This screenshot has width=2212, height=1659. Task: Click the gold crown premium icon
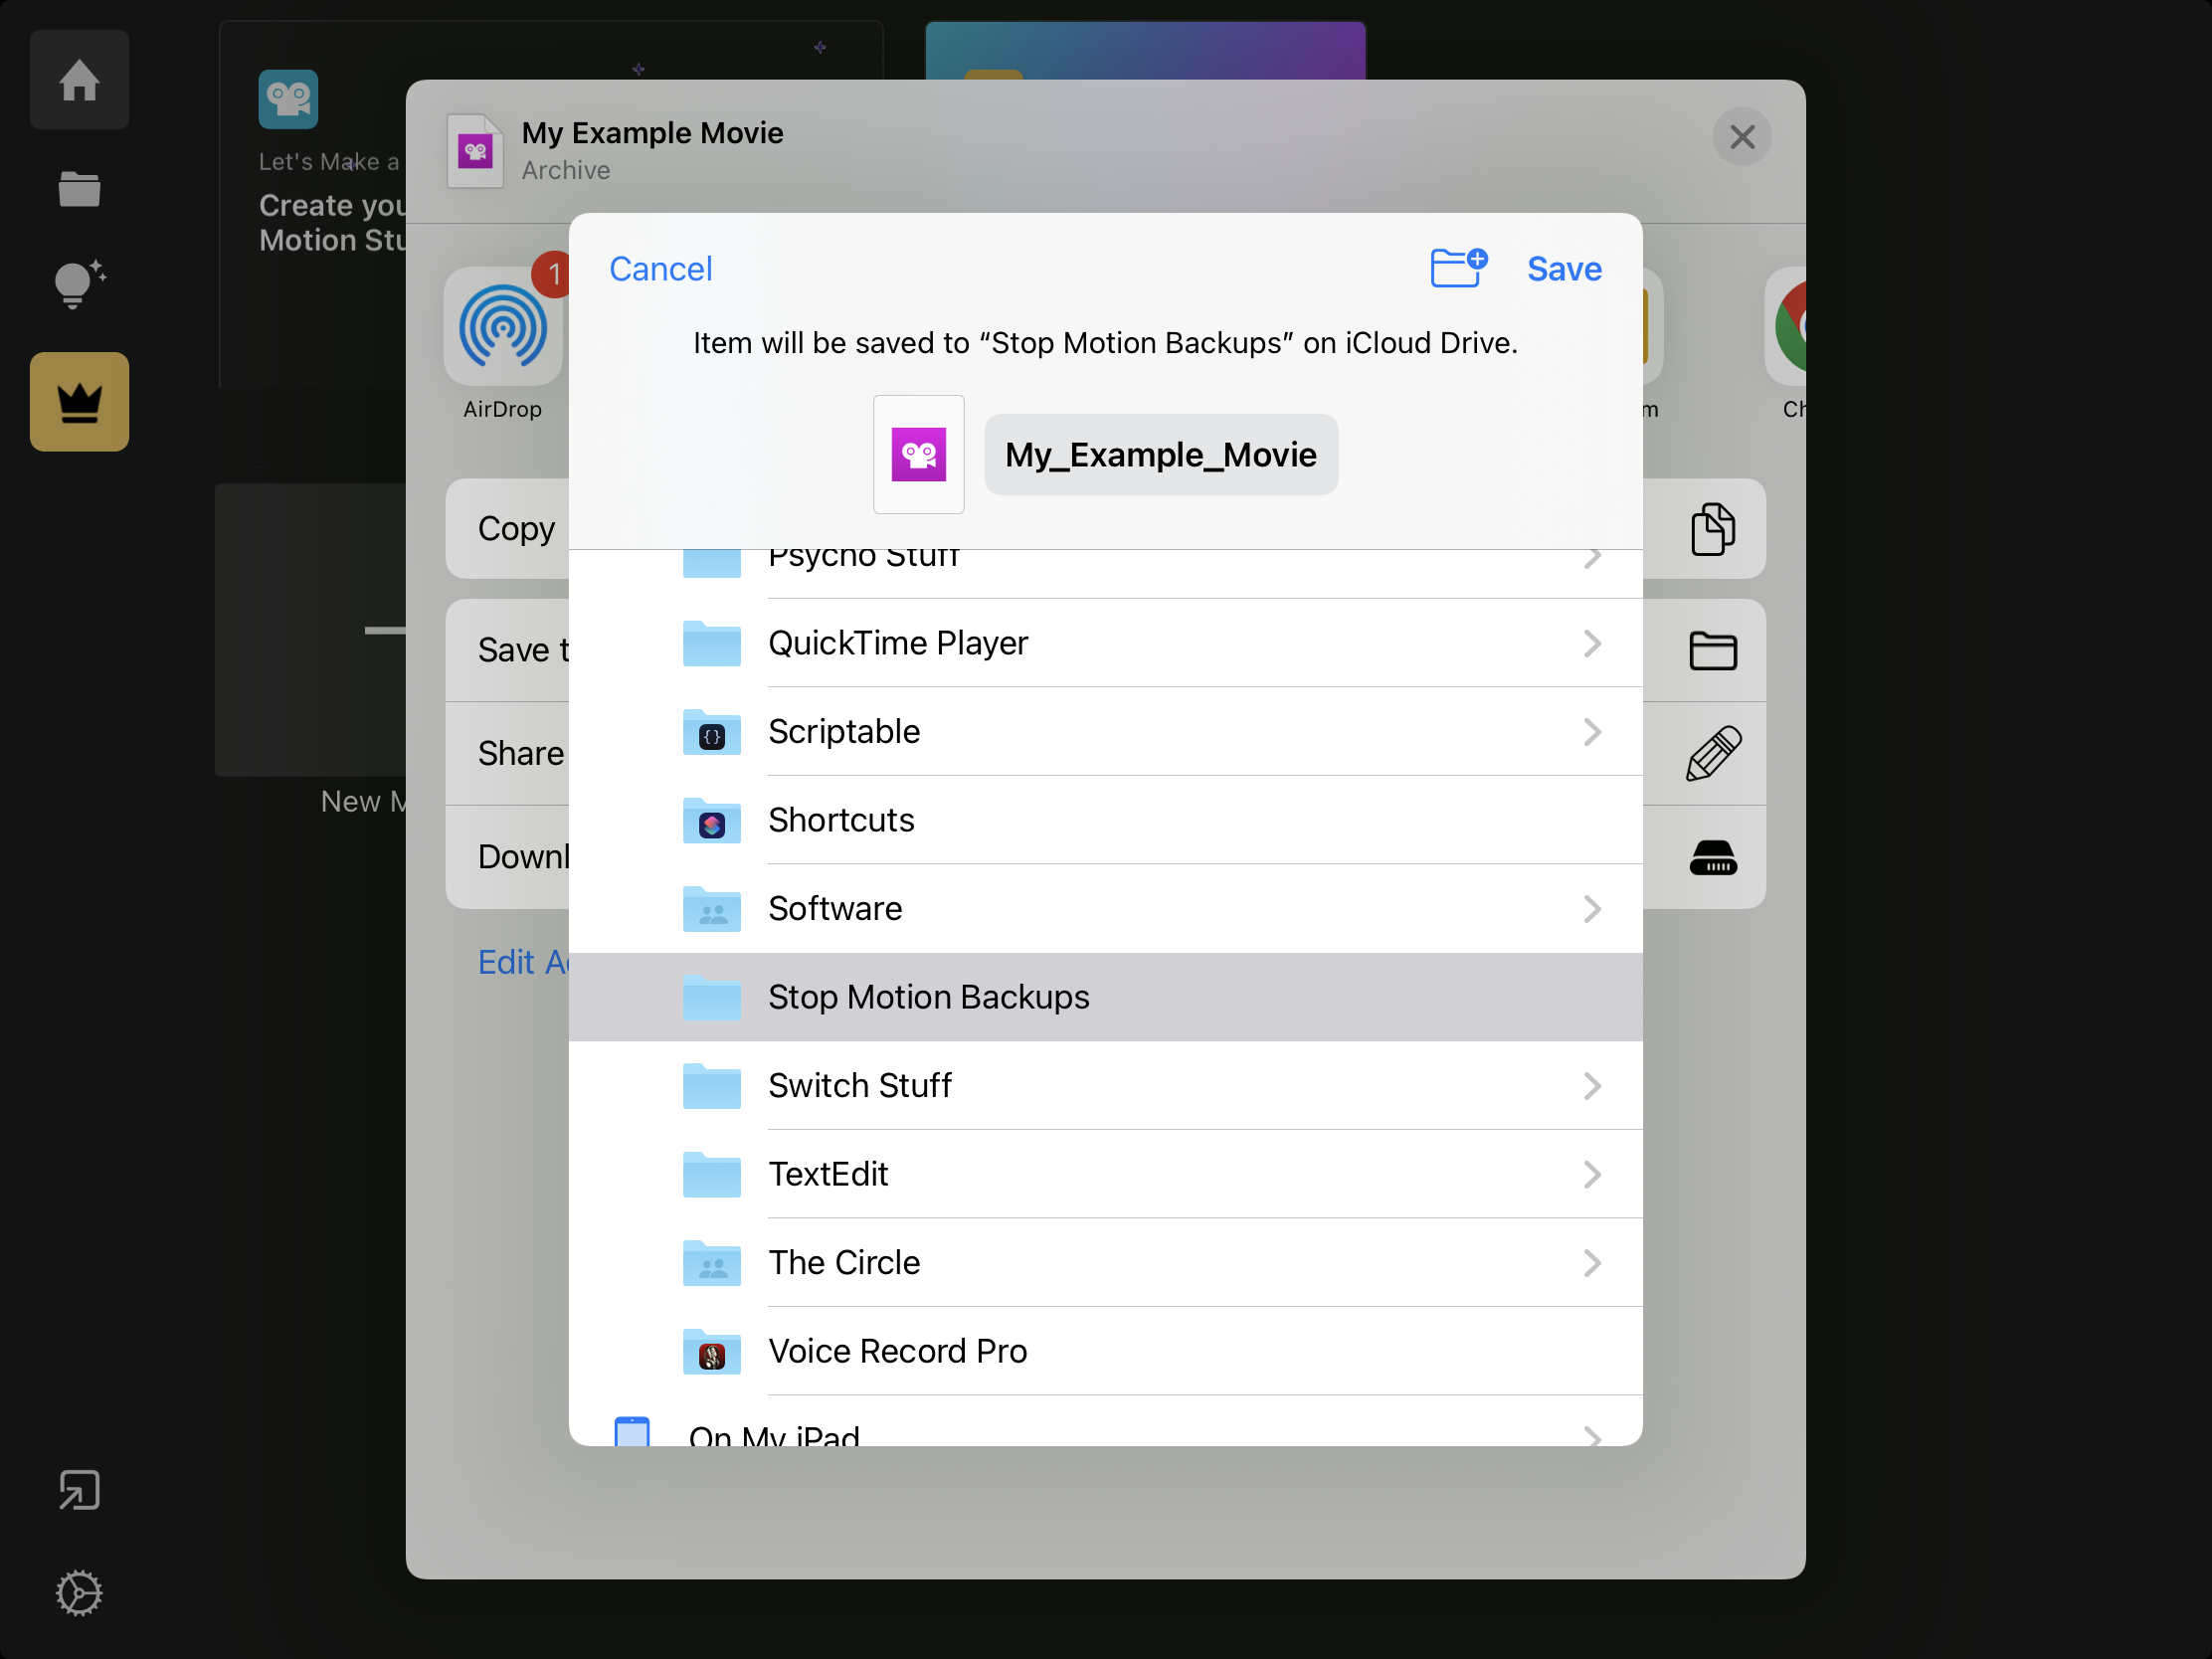click(79, 402)
